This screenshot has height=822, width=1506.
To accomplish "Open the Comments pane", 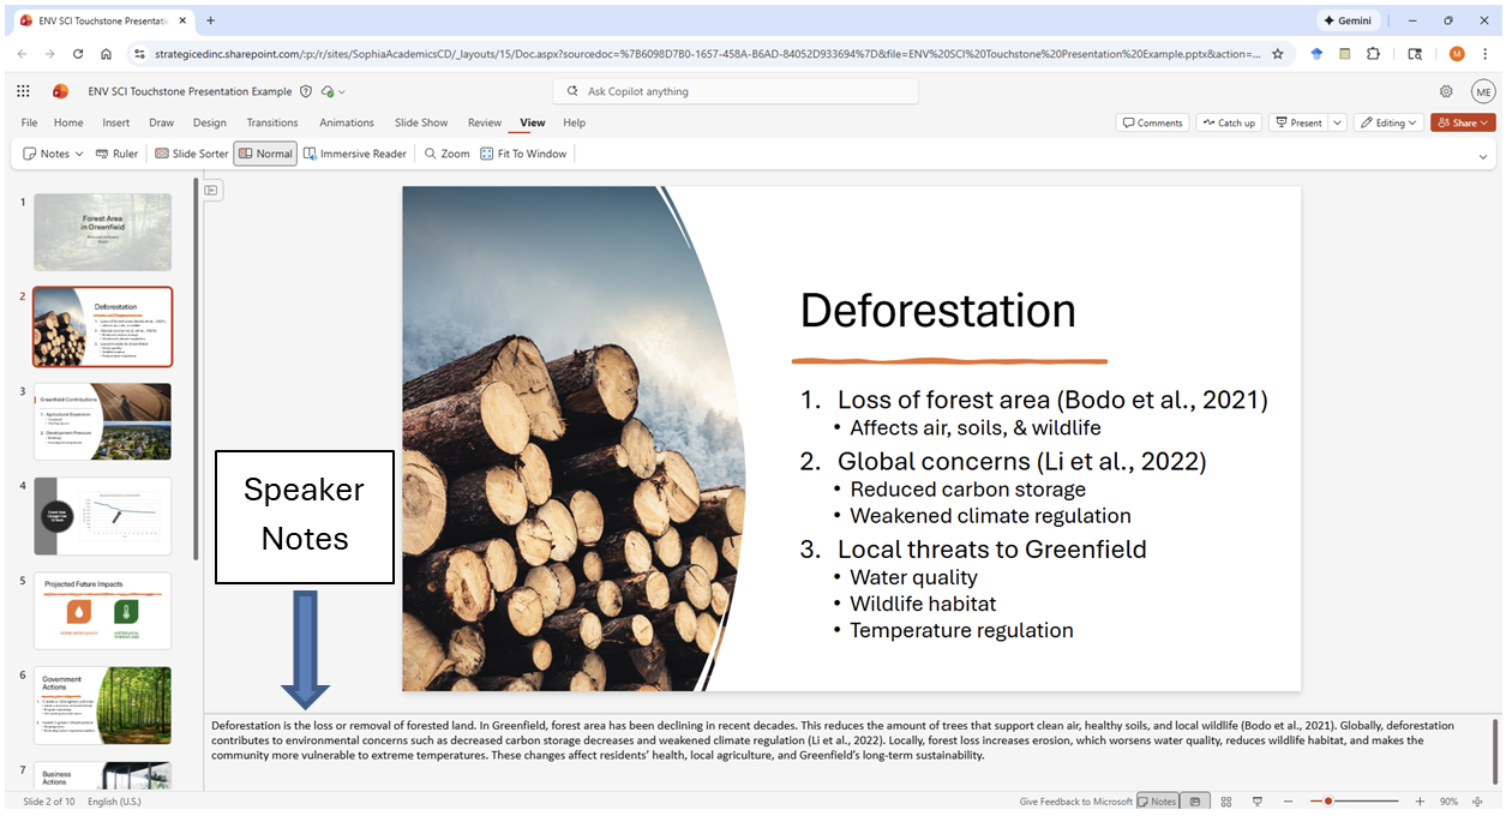I will [x=1152, y=123].
